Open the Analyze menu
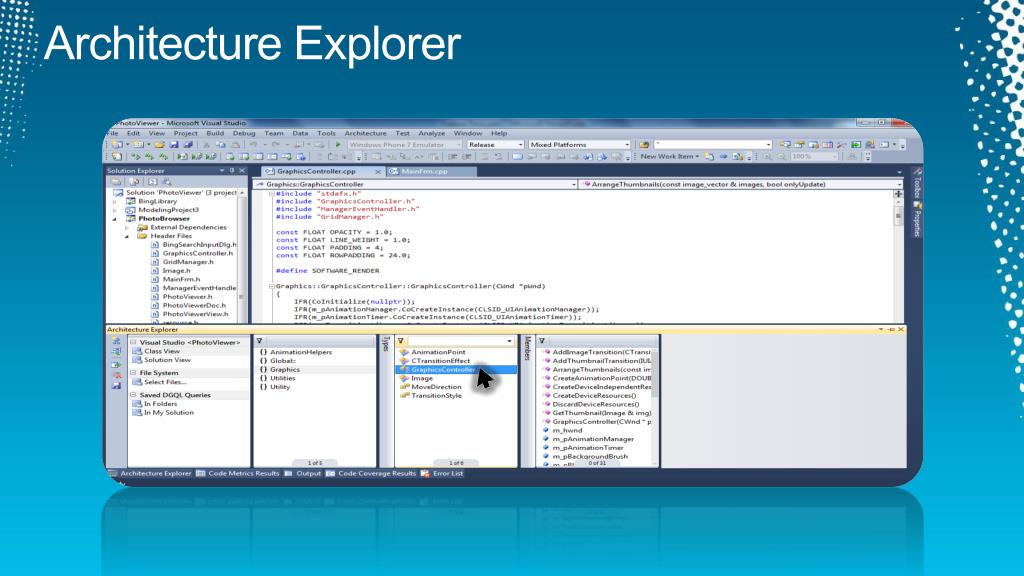1024x576 pixels. (431, 133)
